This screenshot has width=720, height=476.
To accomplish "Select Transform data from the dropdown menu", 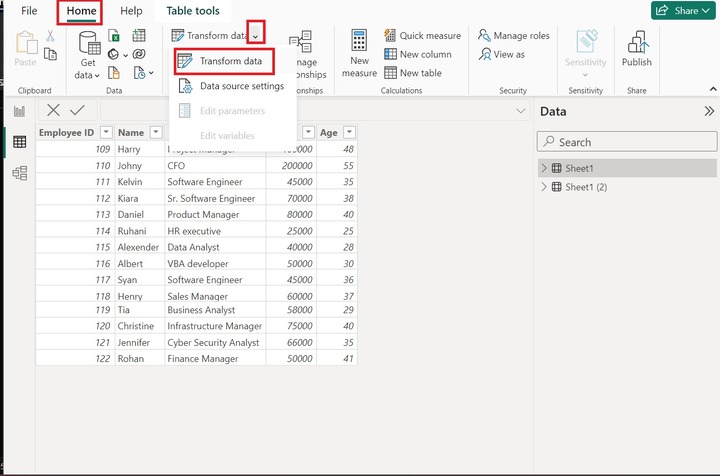I will pos(230,61).
